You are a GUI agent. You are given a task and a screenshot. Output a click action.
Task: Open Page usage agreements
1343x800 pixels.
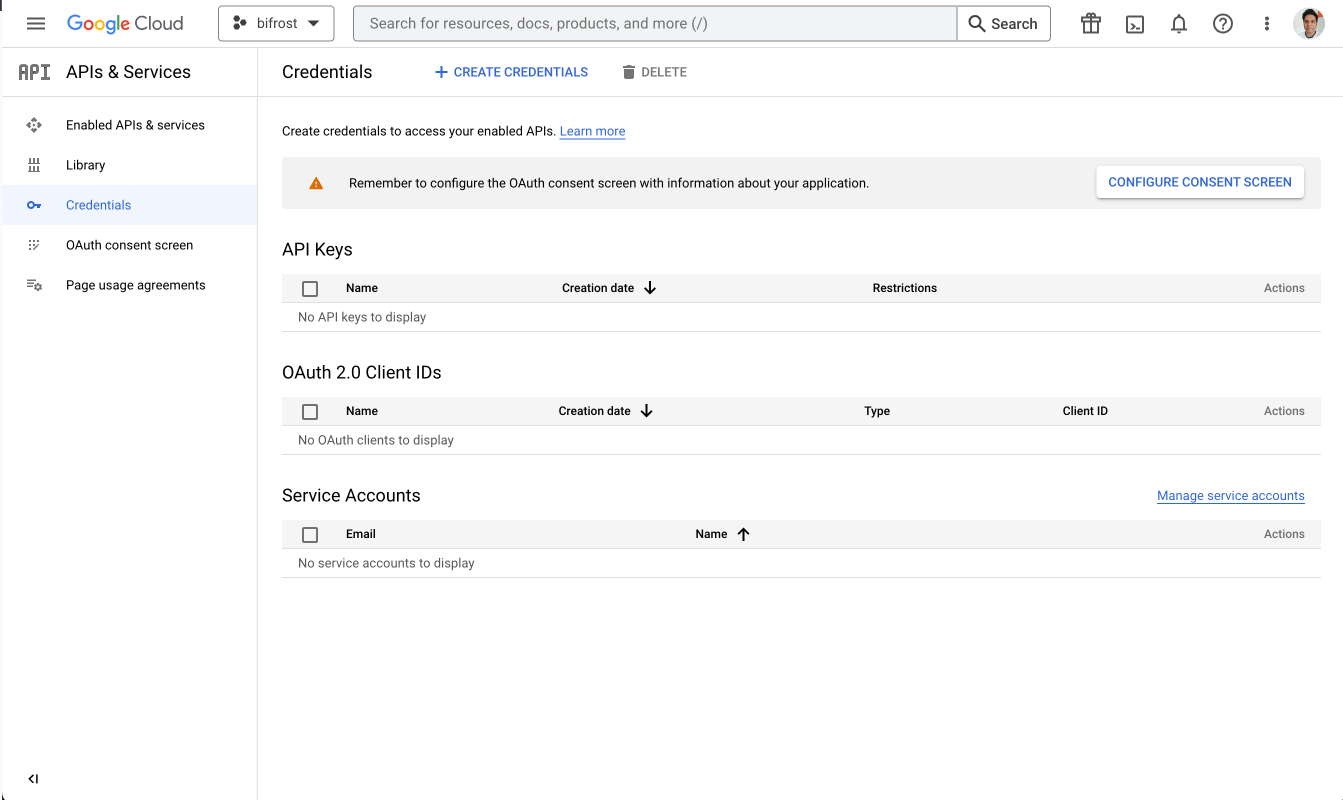click(x=135, y=285)
